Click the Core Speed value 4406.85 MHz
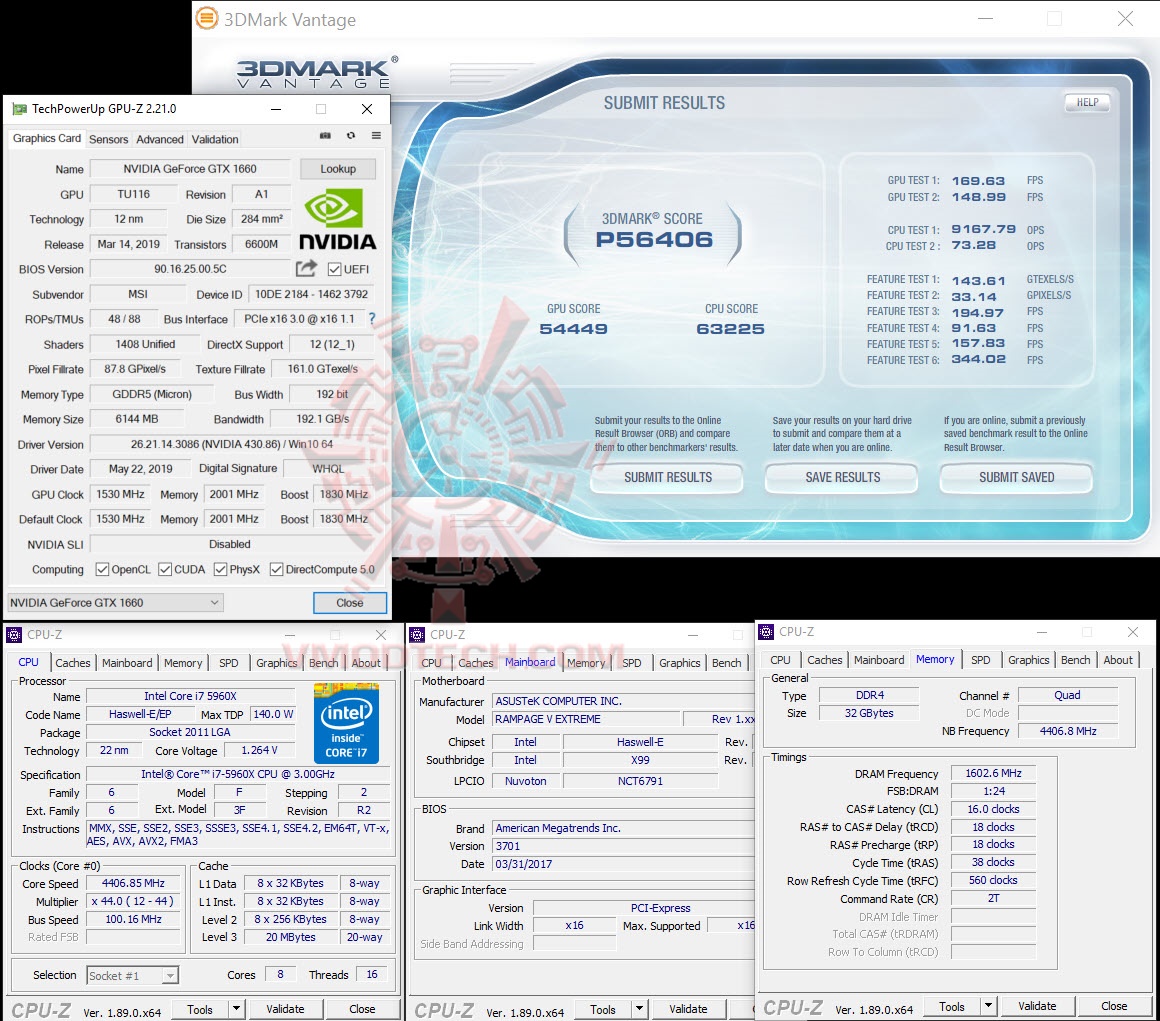The height and width of the screenshot is (1021, 1160). [x=133, y=883]
